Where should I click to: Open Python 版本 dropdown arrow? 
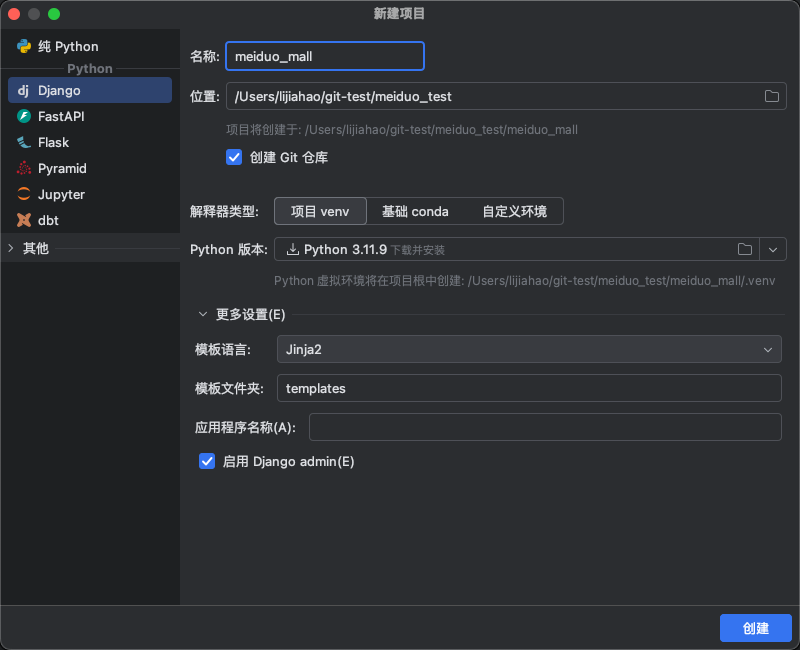click(x=773, y=249)
